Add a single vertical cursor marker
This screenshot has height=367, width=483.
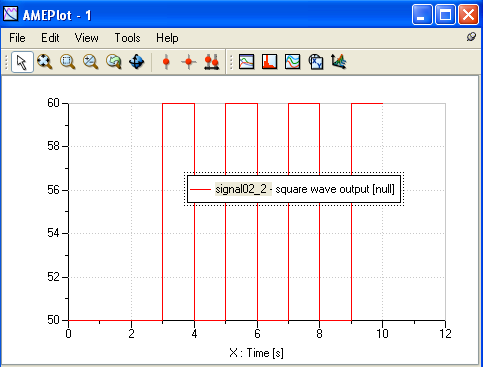[166, 62]
